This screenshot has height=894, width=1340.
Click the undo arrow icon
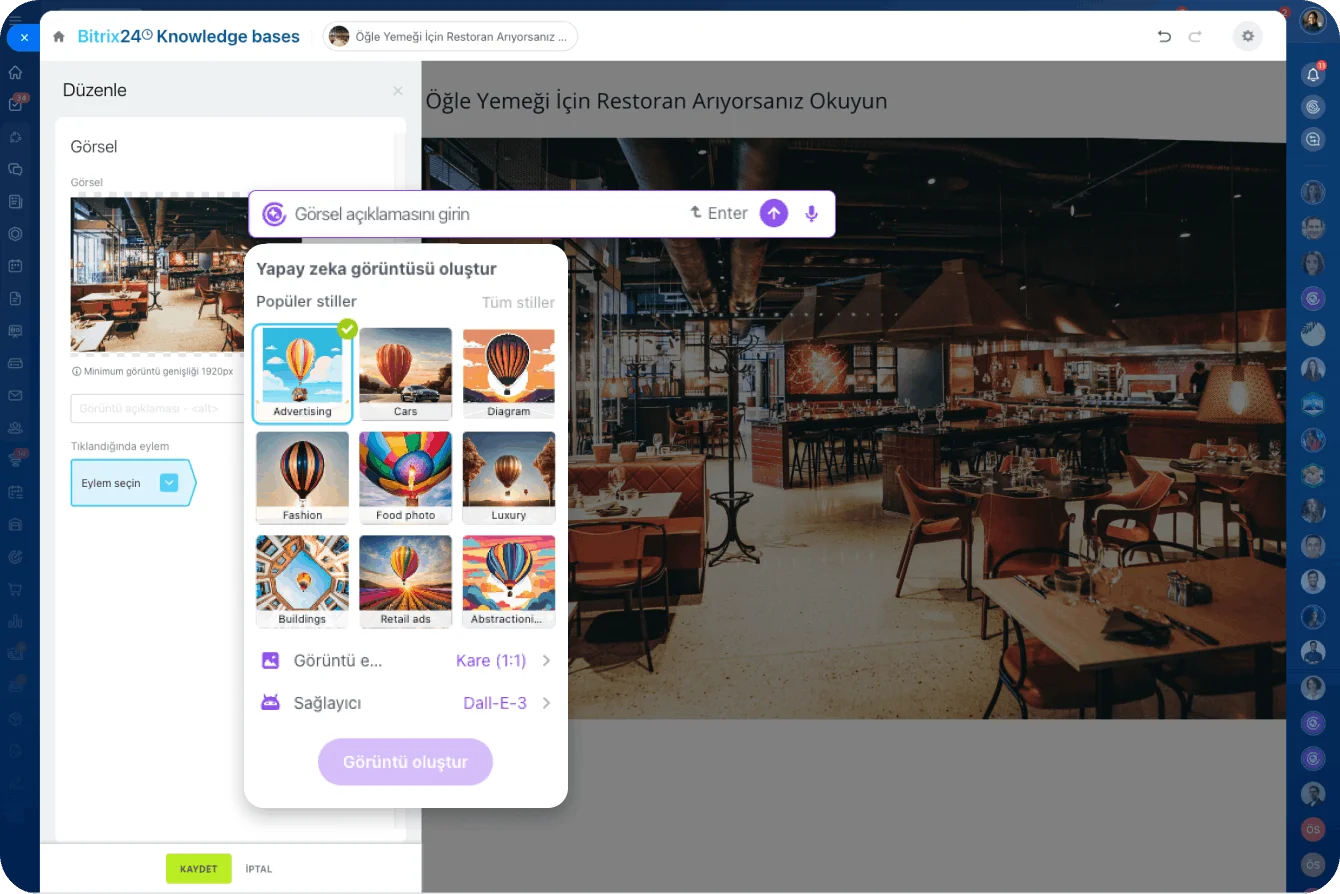1164,37
